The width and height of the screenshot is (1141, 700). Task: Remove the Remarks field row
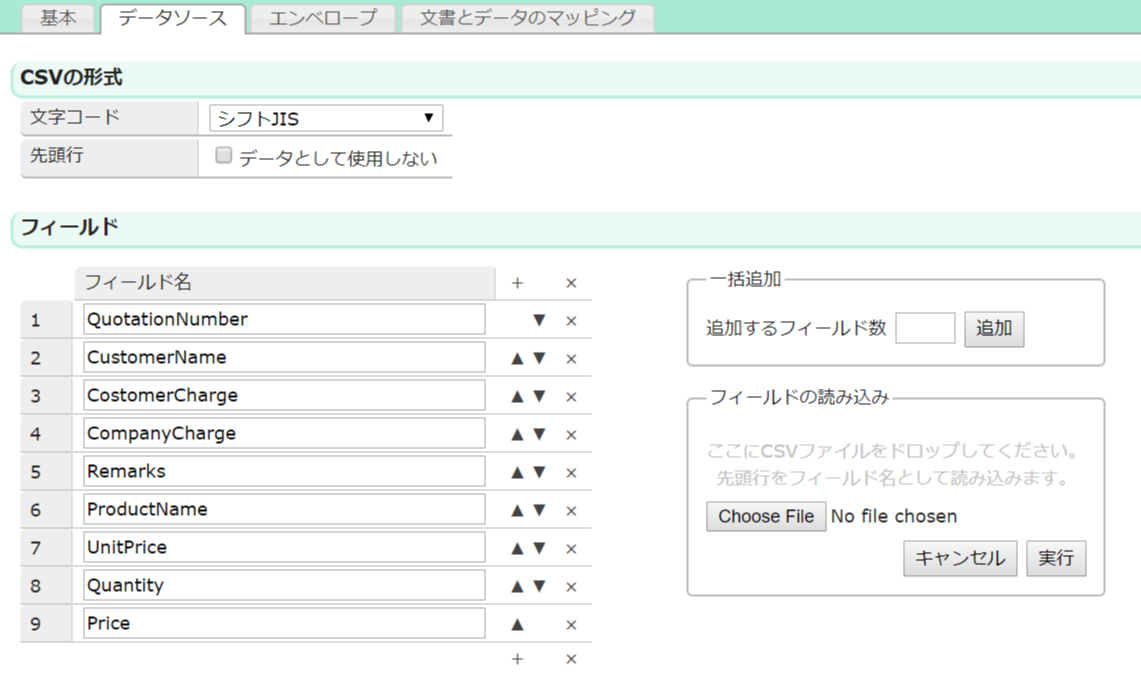(571, 473)
